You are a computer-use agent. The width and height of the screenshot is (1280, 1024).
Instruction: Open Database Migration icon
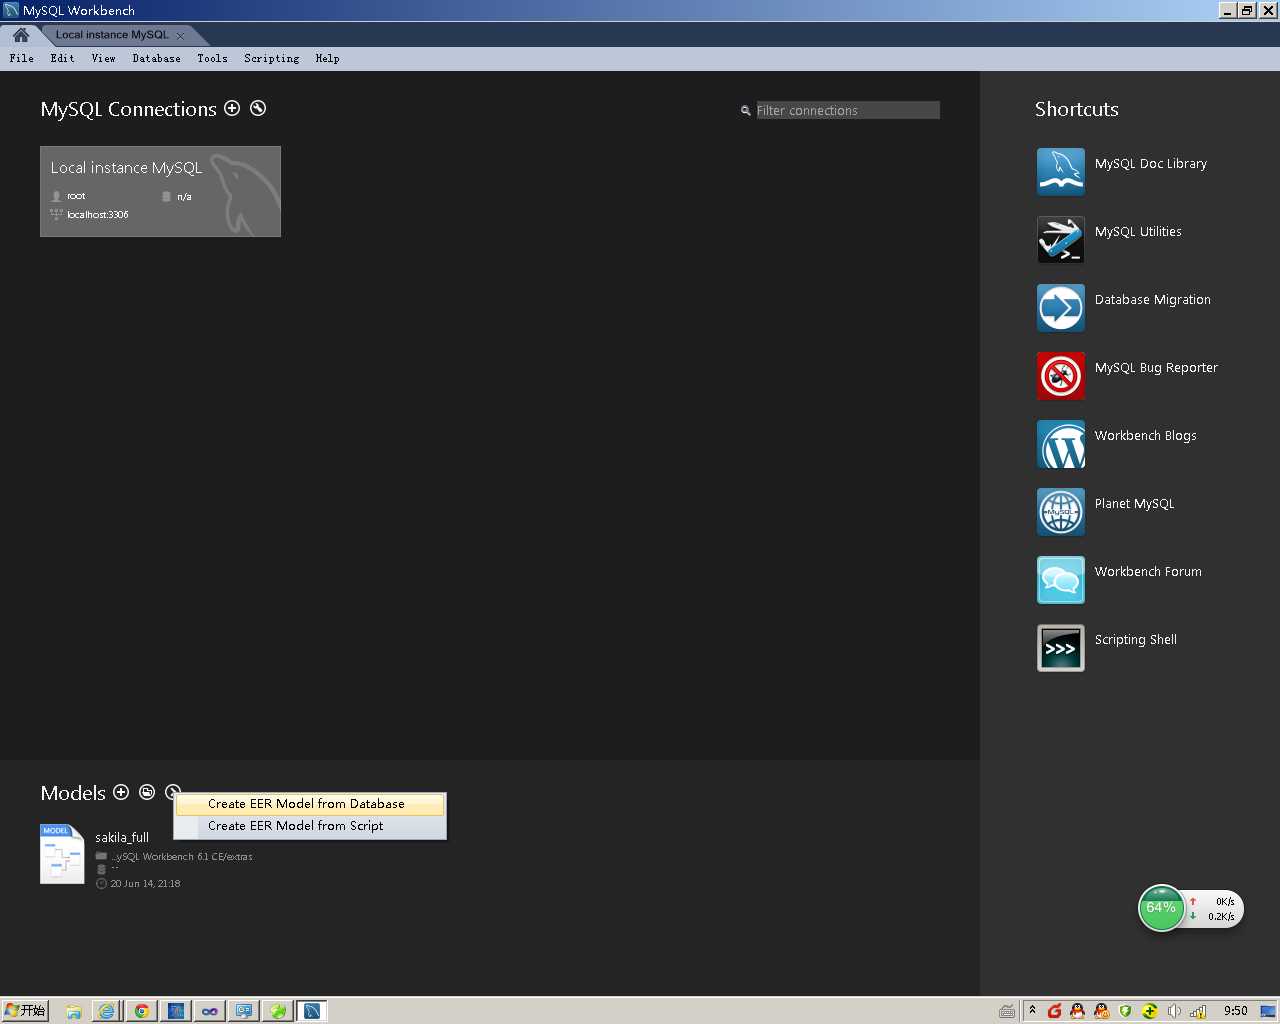pyautogui.click(x=1061, y=308)
